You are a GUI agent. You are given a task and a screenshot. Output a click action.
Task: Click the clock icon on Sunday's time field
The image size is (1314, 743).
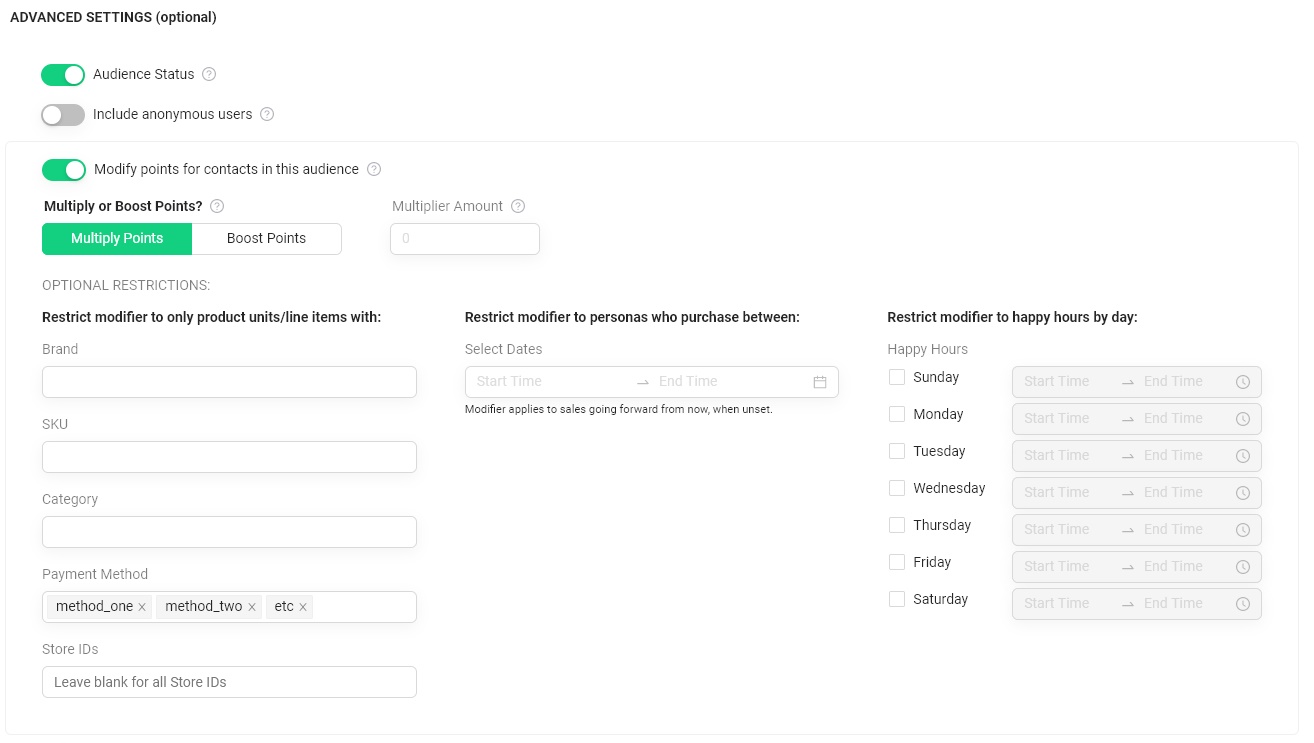1243,381
